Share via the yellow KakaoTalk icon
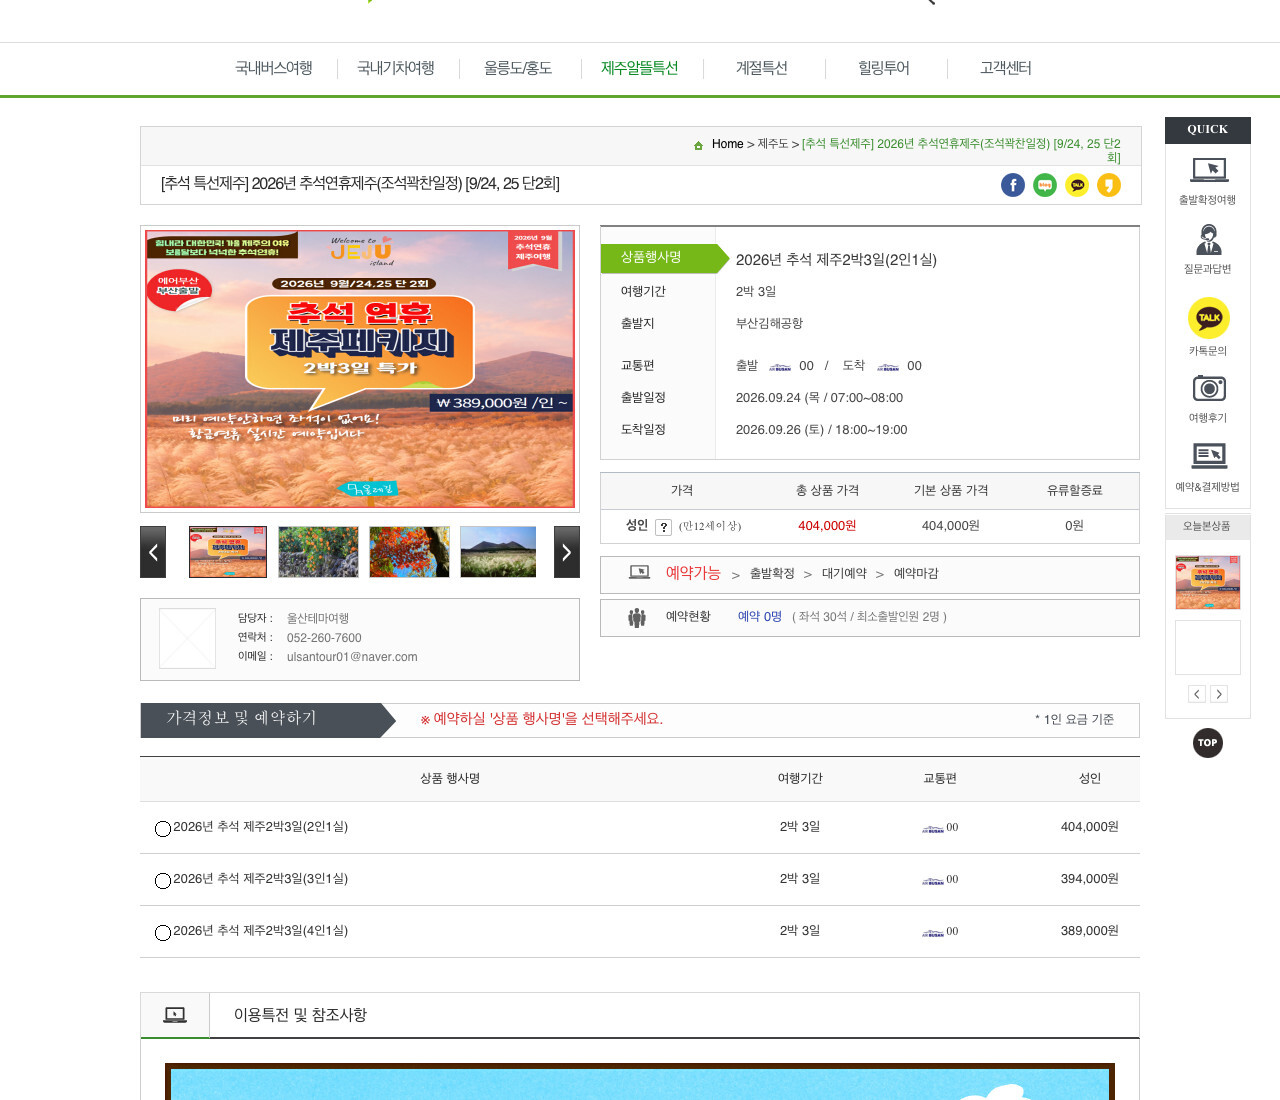Screen dimensions: 1280x1100 point(1077,185)
